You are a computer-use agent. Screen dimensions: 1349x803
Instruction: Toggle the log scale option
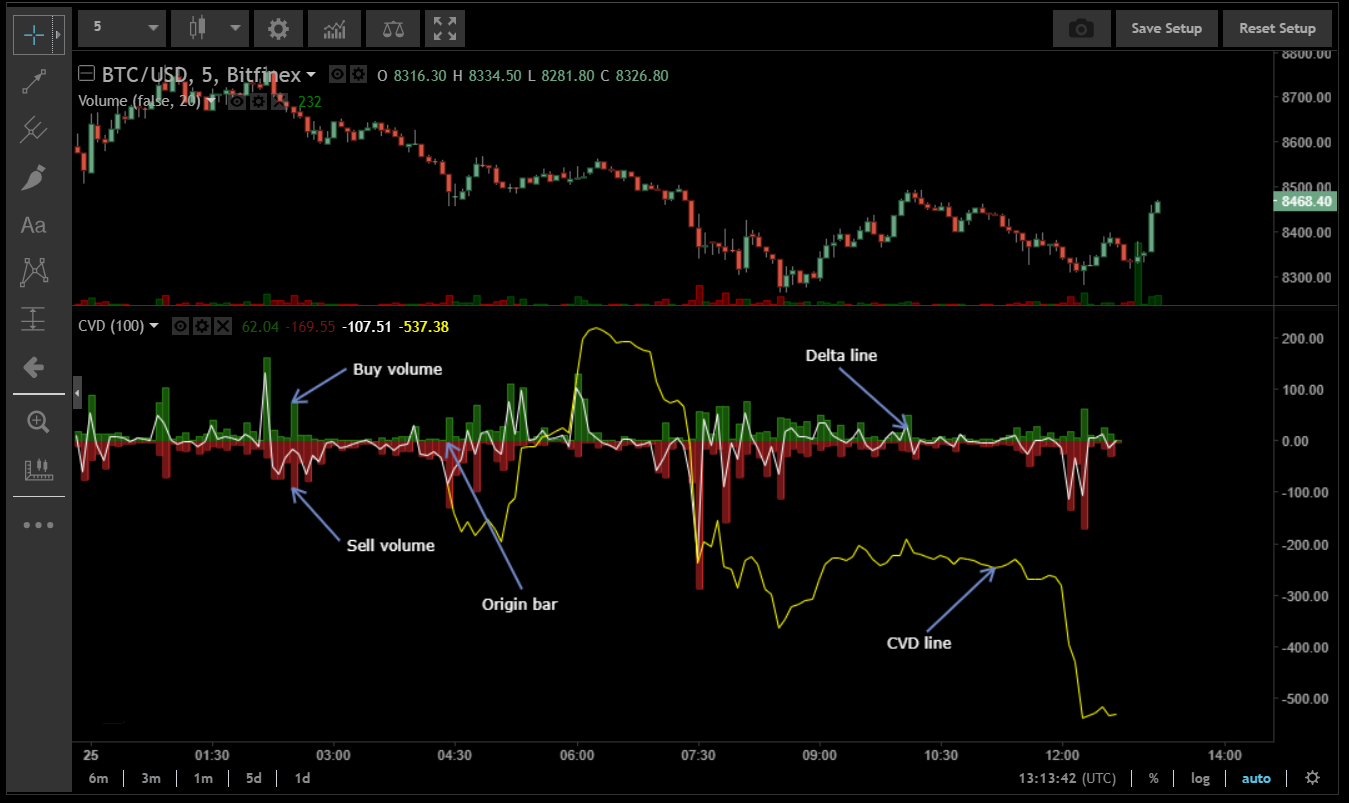click(1200, 778)
